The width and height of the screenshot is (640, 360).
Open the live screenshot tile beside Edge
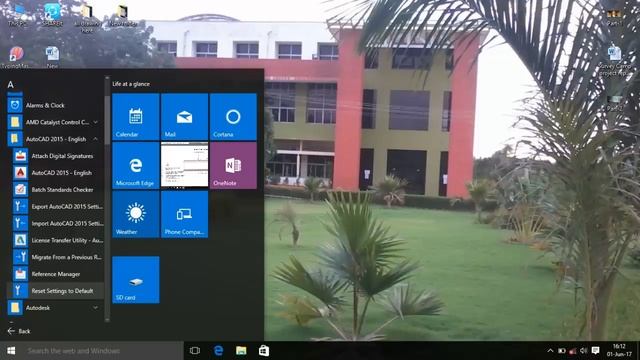tap(184, 164)
